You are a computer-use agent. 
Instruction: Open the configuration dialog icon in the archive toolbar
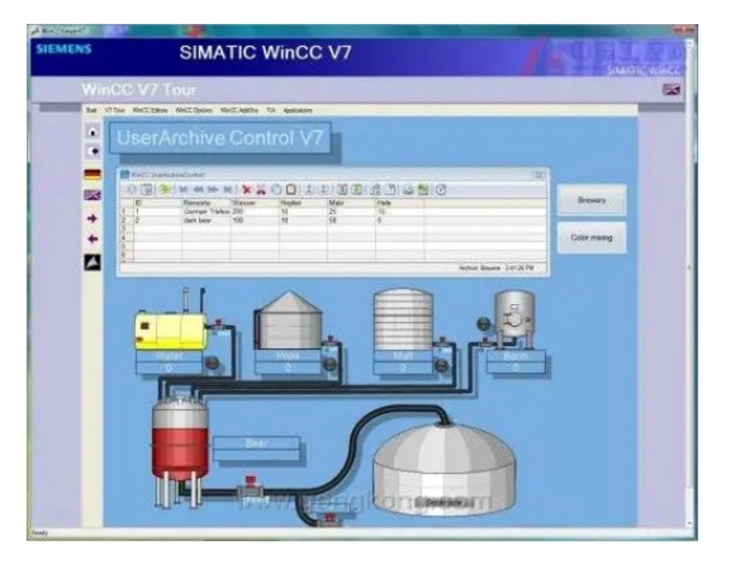[147, 190]
